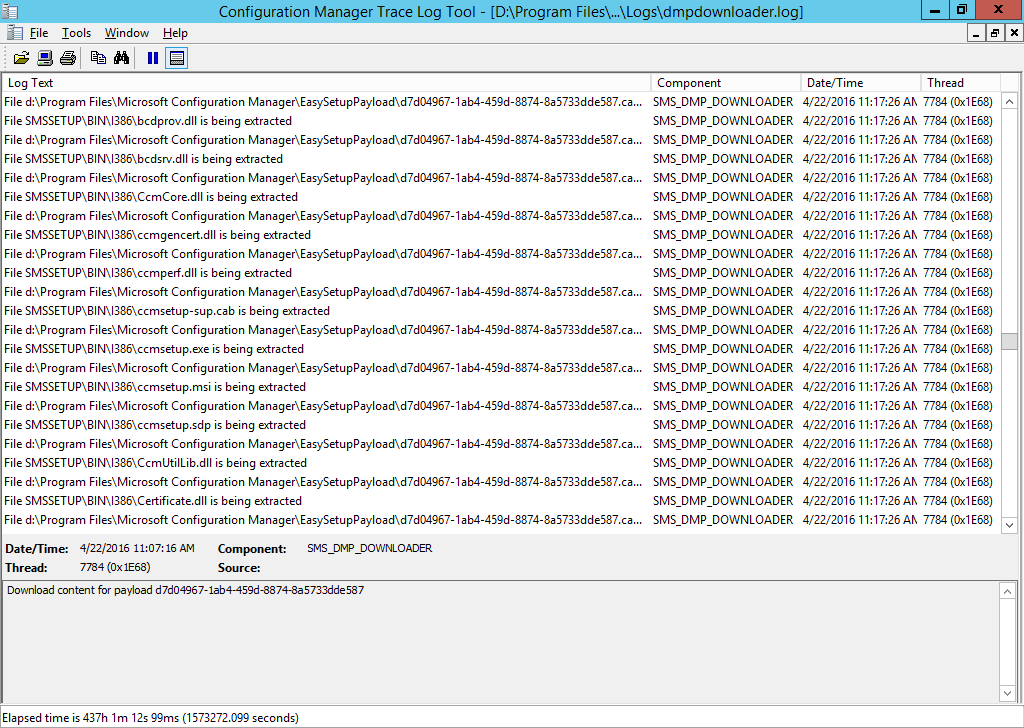
Task: Click the Open on Server toolbar icon
Action: point(44,58)
